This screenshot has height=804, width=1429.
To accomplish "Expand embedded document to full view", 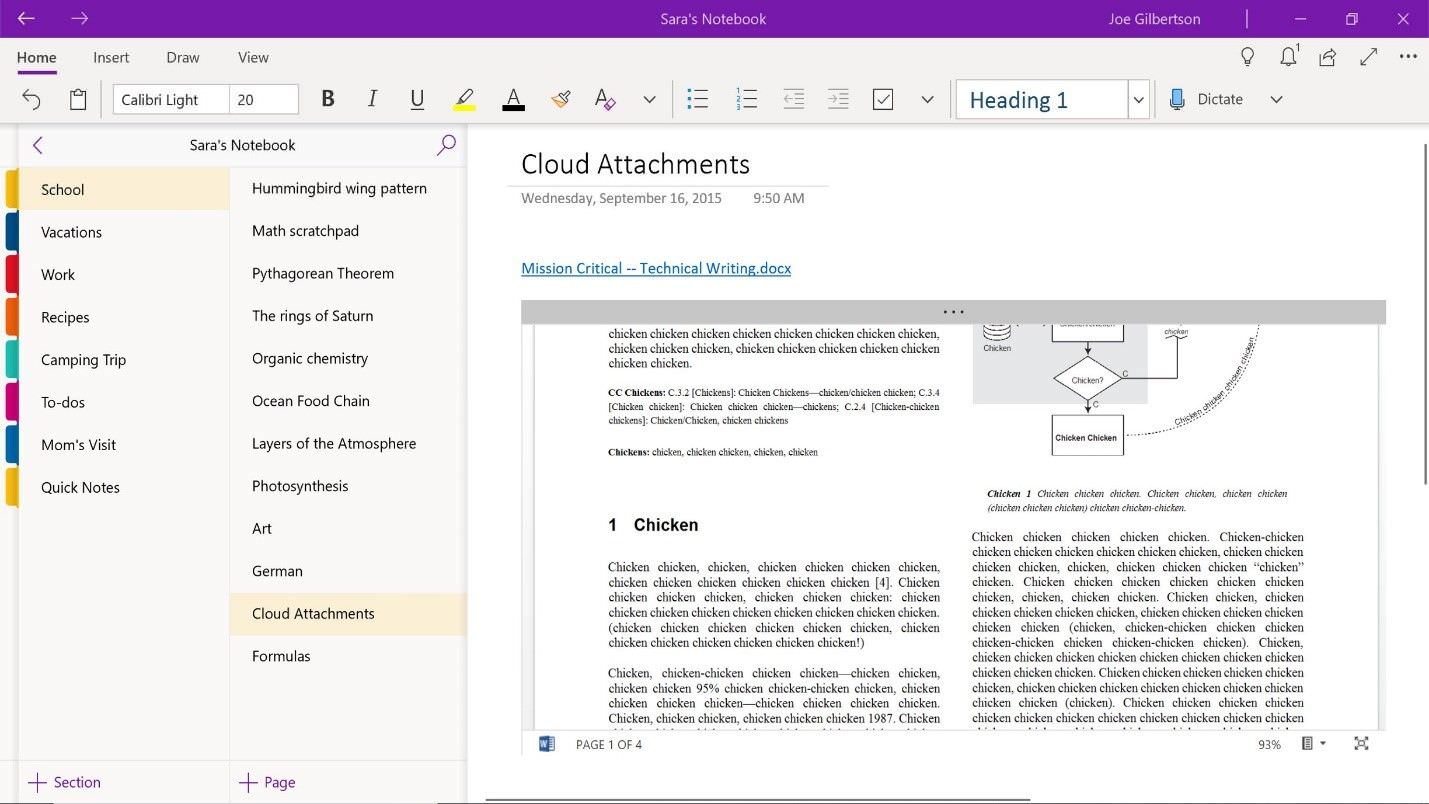I will point(1361,744).
